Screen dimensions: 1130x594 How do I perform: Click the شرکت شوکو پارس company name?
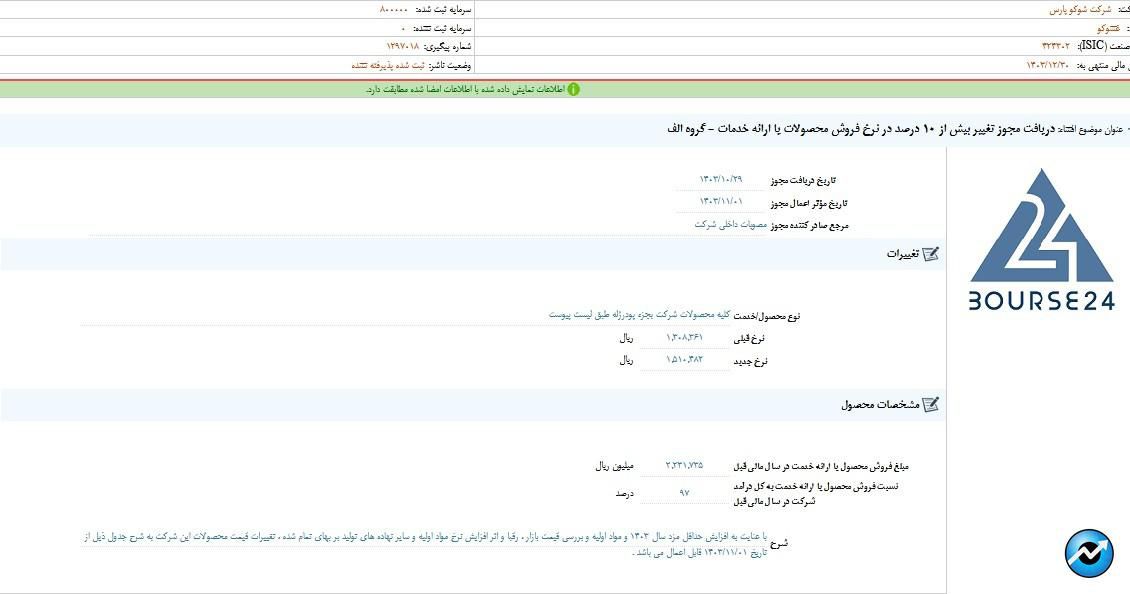tap(1079, 10)
